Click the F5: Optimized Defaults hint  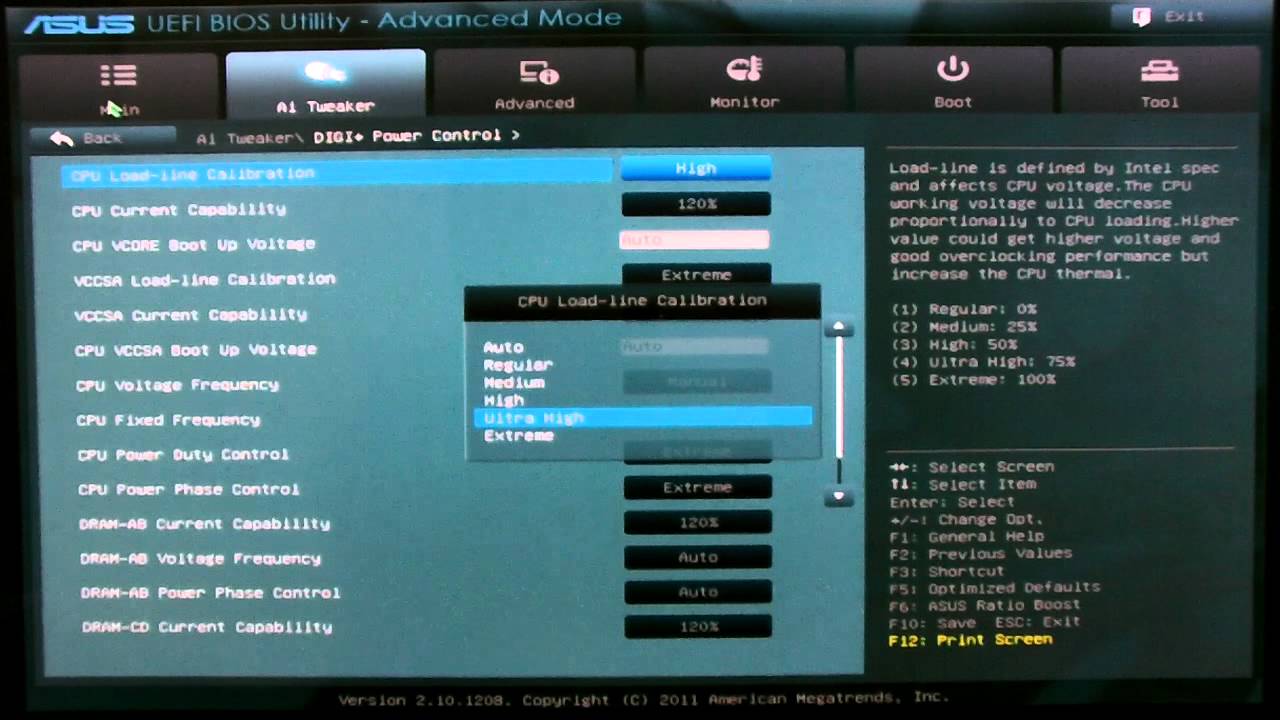click(x=994, y=587)
